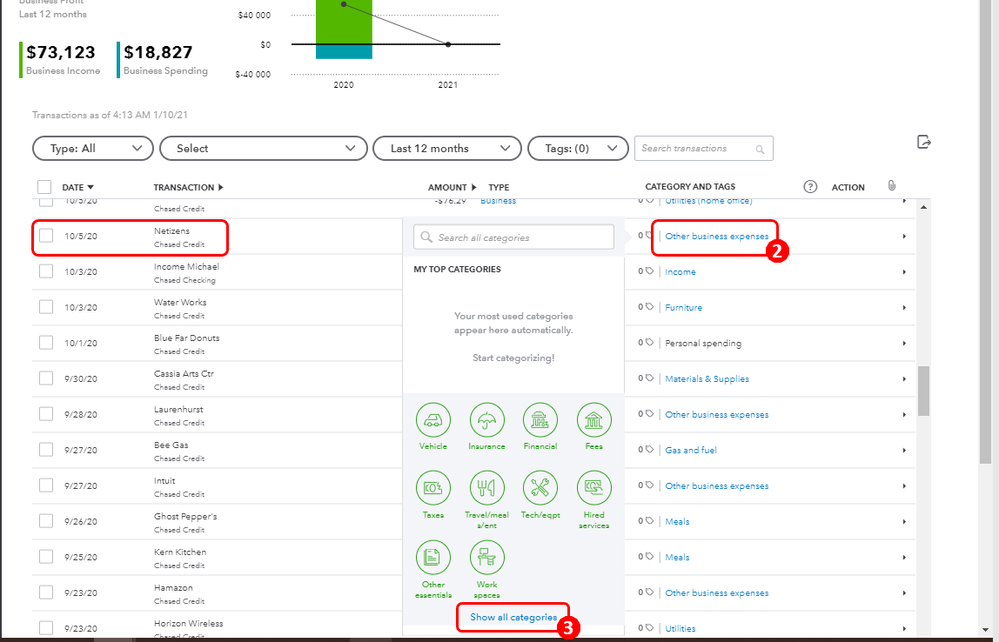Screen dimensions: 999x642
Task: Expand action arrow on Netizens row
Action: click(904, 236)
